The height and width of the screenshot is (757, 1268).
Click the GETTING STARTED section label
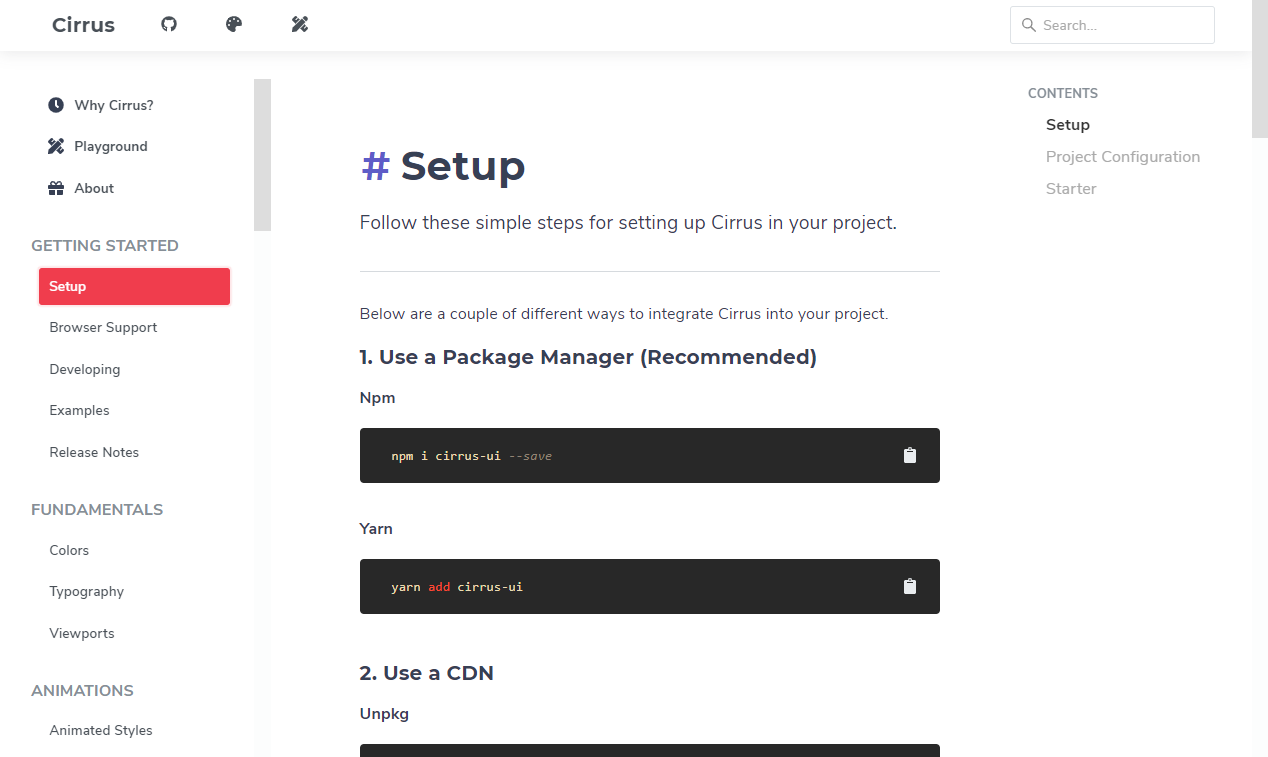click(105, 246)
